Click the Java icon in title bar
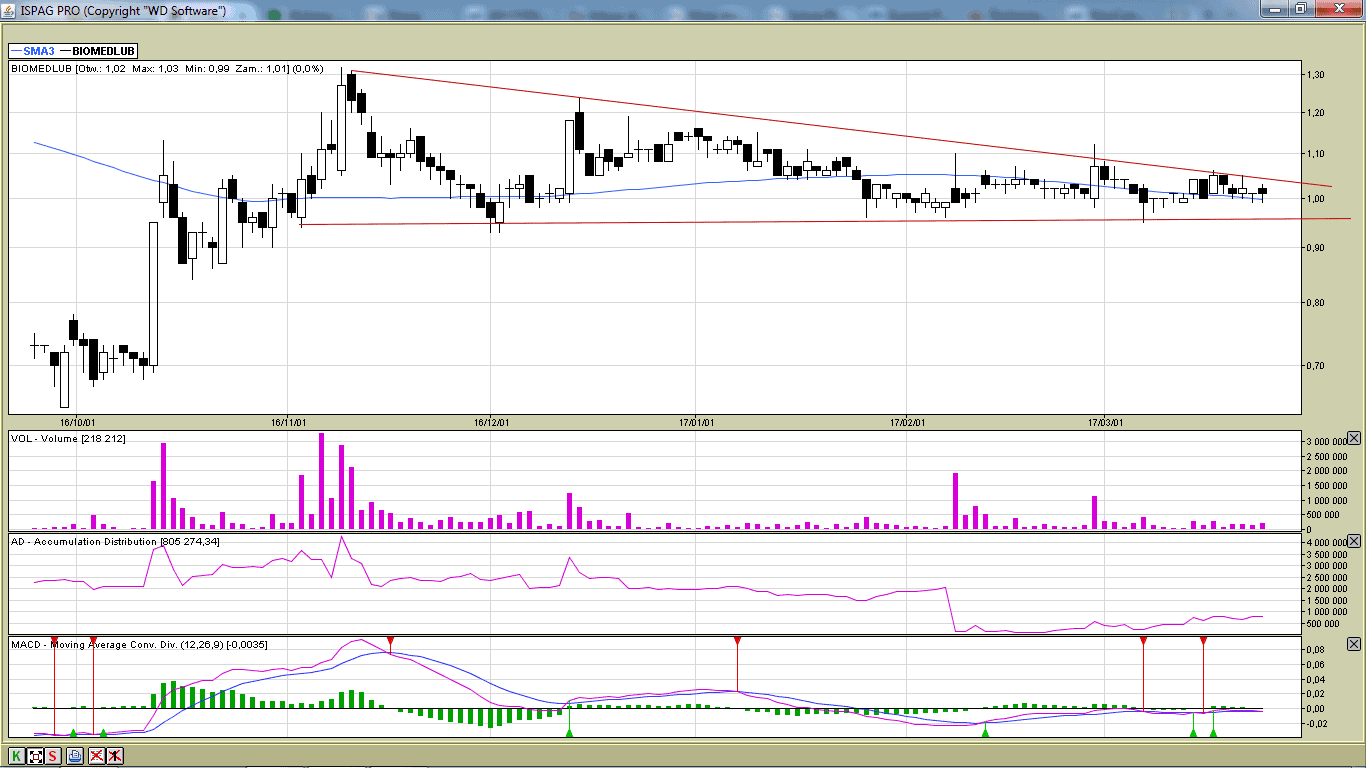 click(x=9, y=10)
